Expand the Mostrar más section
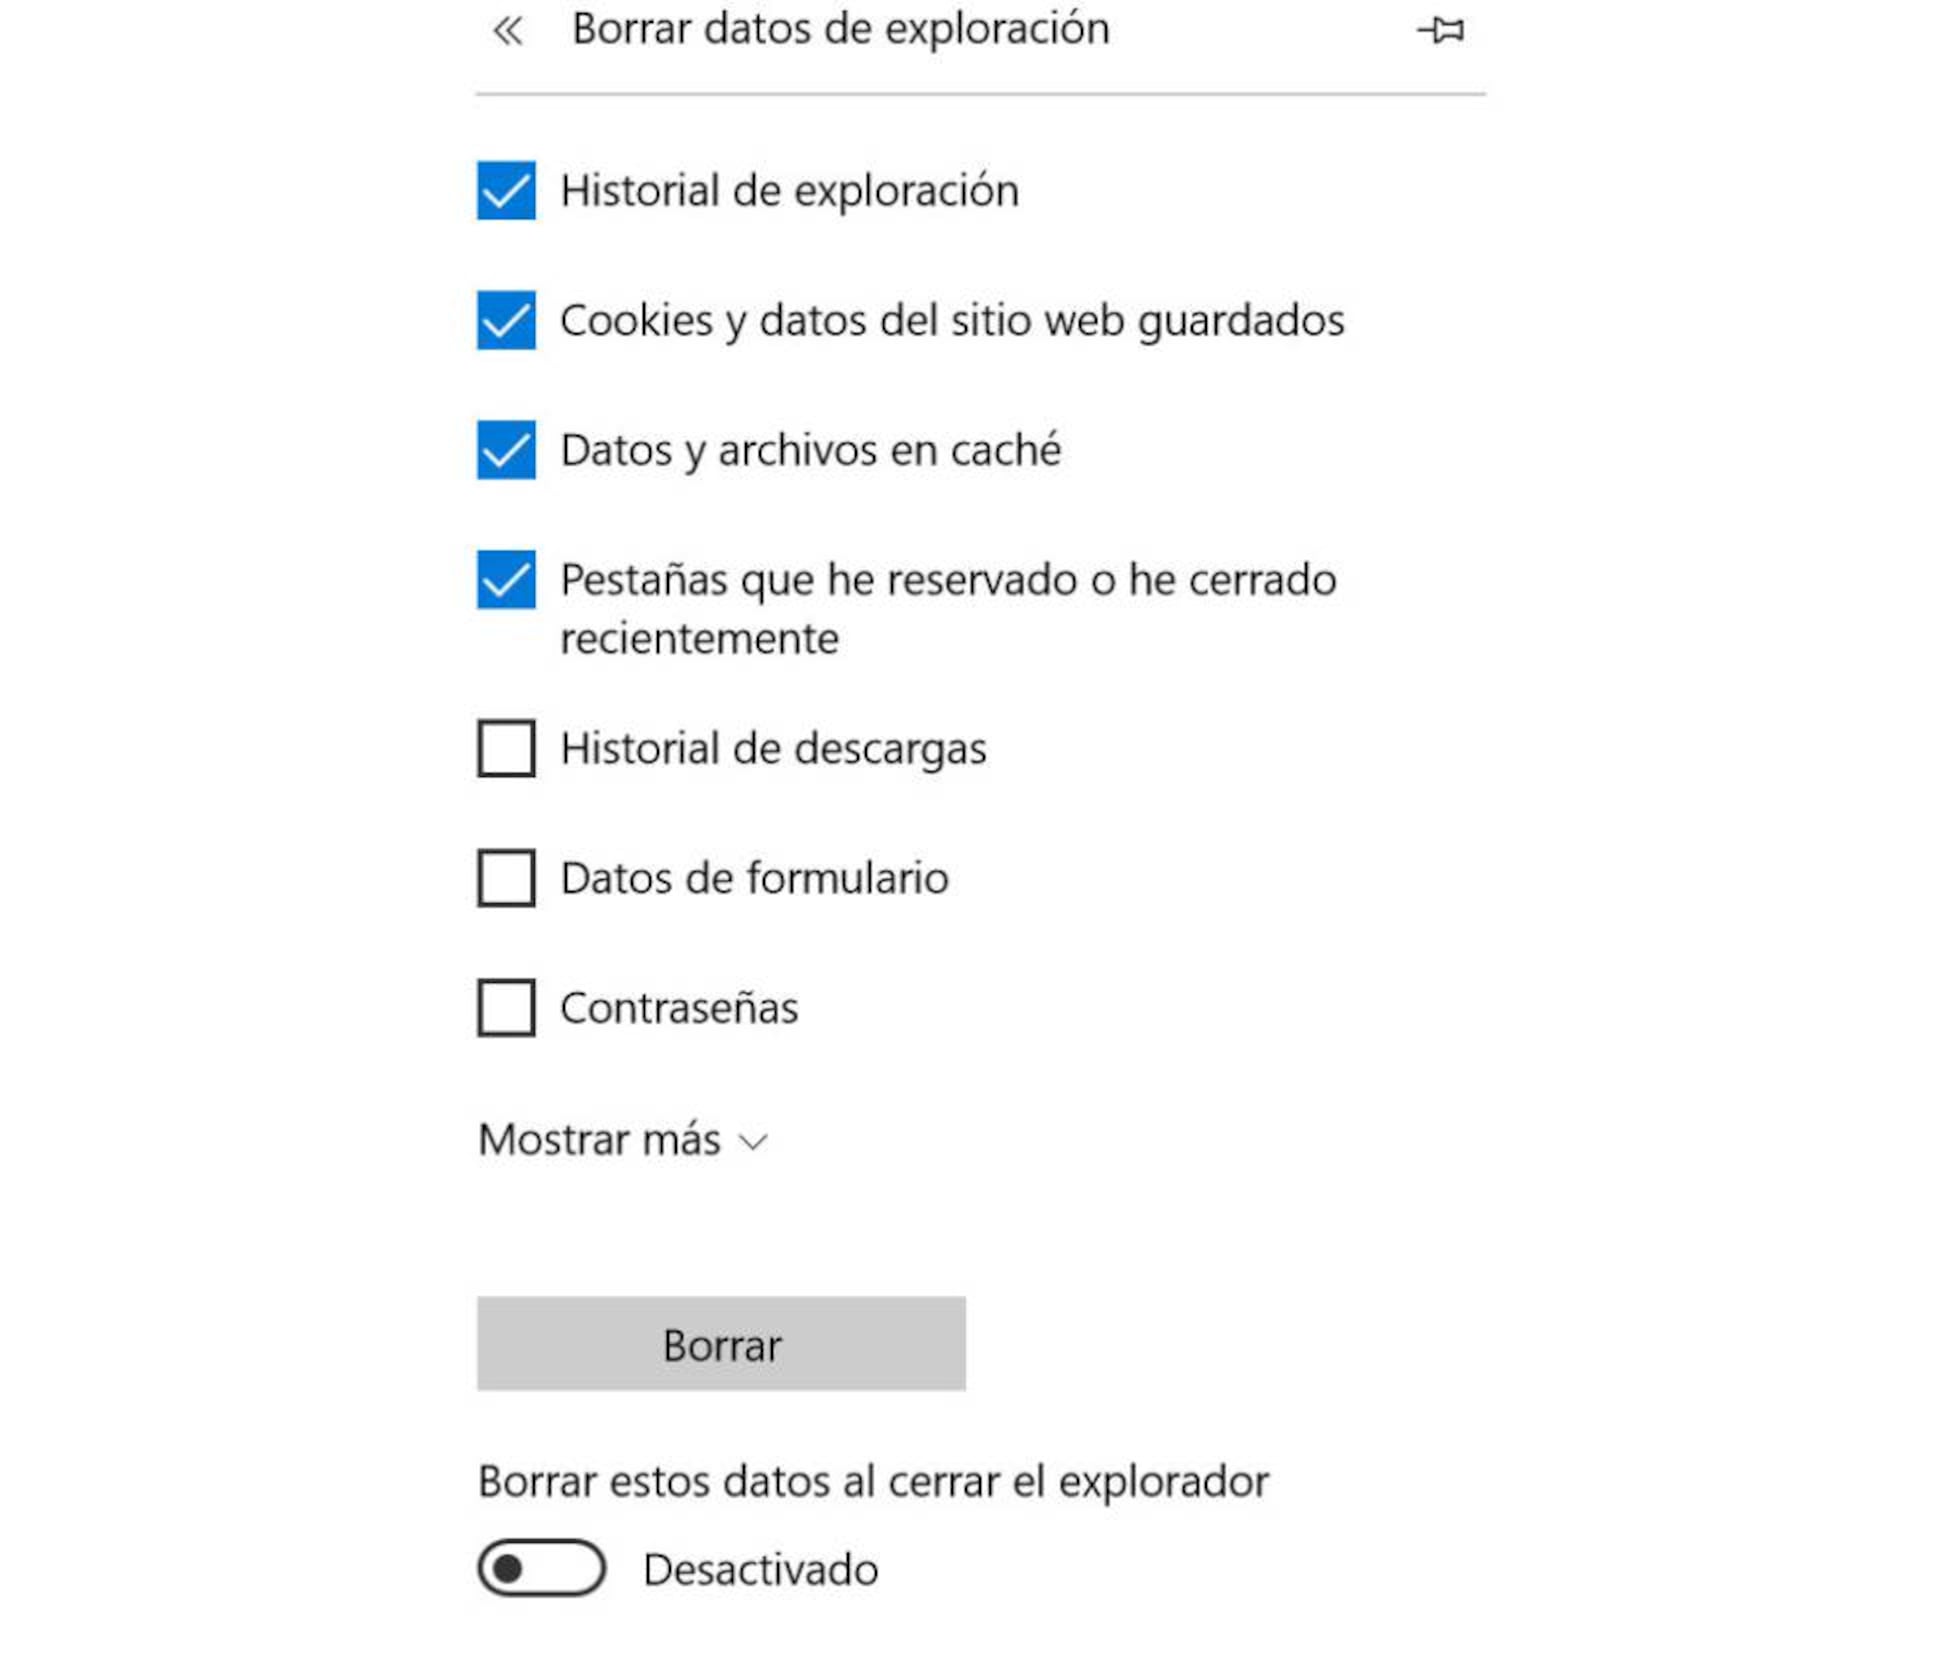Screen dimensions: 1960x1660 pyautogui.click(x=600, y=1139)
